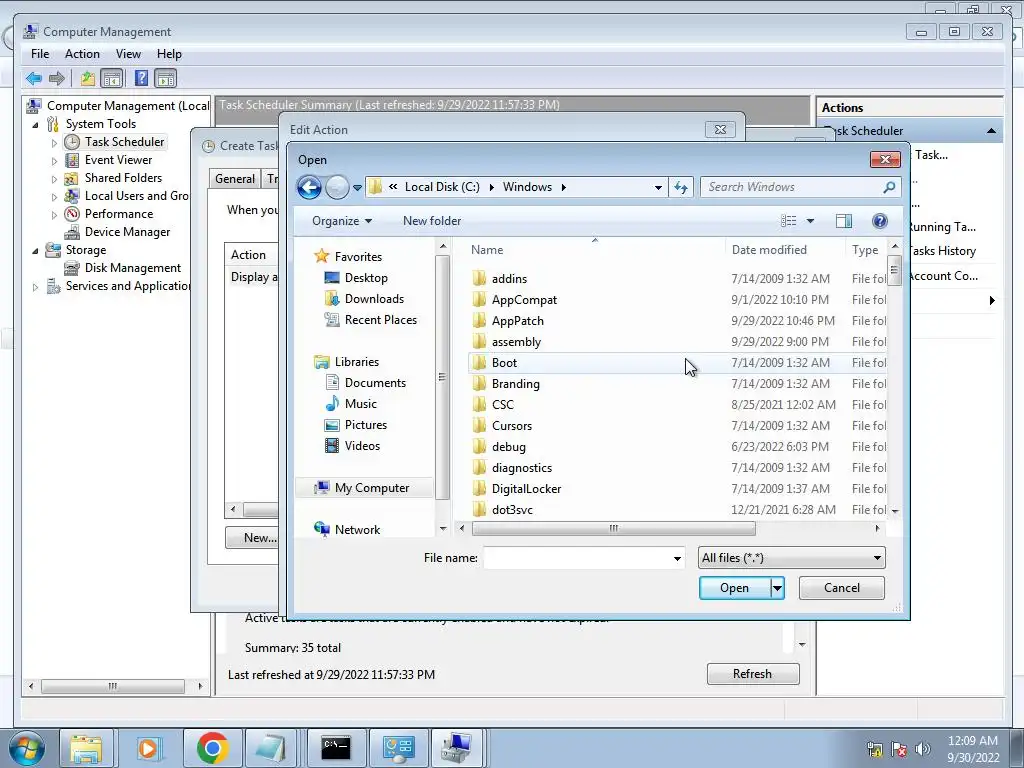Expand the Shared Folders node
The width and height of the screenshot is (1024, 768).
(x=54, y=178)
